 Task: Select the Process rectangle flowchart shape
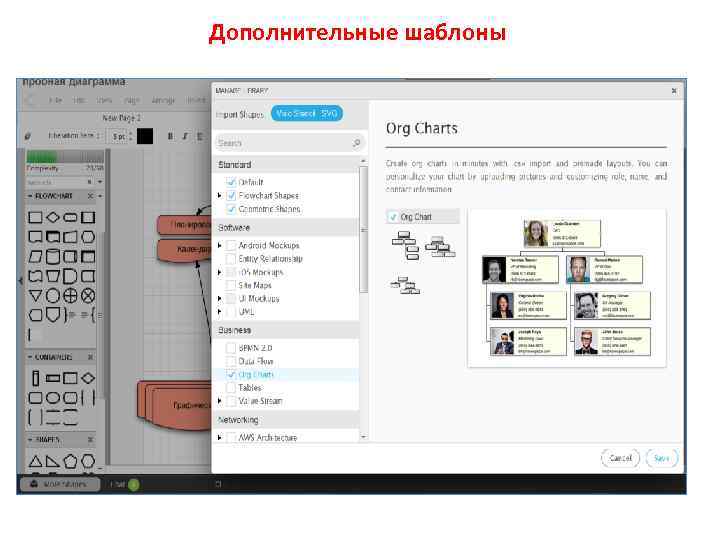[35, 217]
